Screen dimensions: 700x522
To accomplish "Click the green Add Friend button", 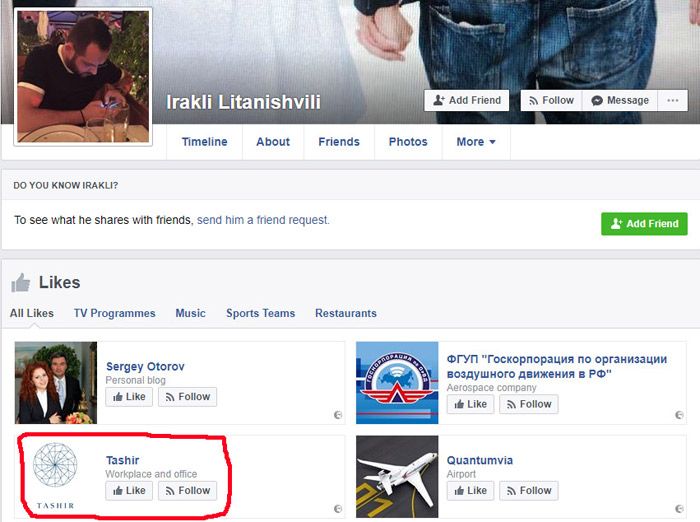I will (x=644, y=224).
